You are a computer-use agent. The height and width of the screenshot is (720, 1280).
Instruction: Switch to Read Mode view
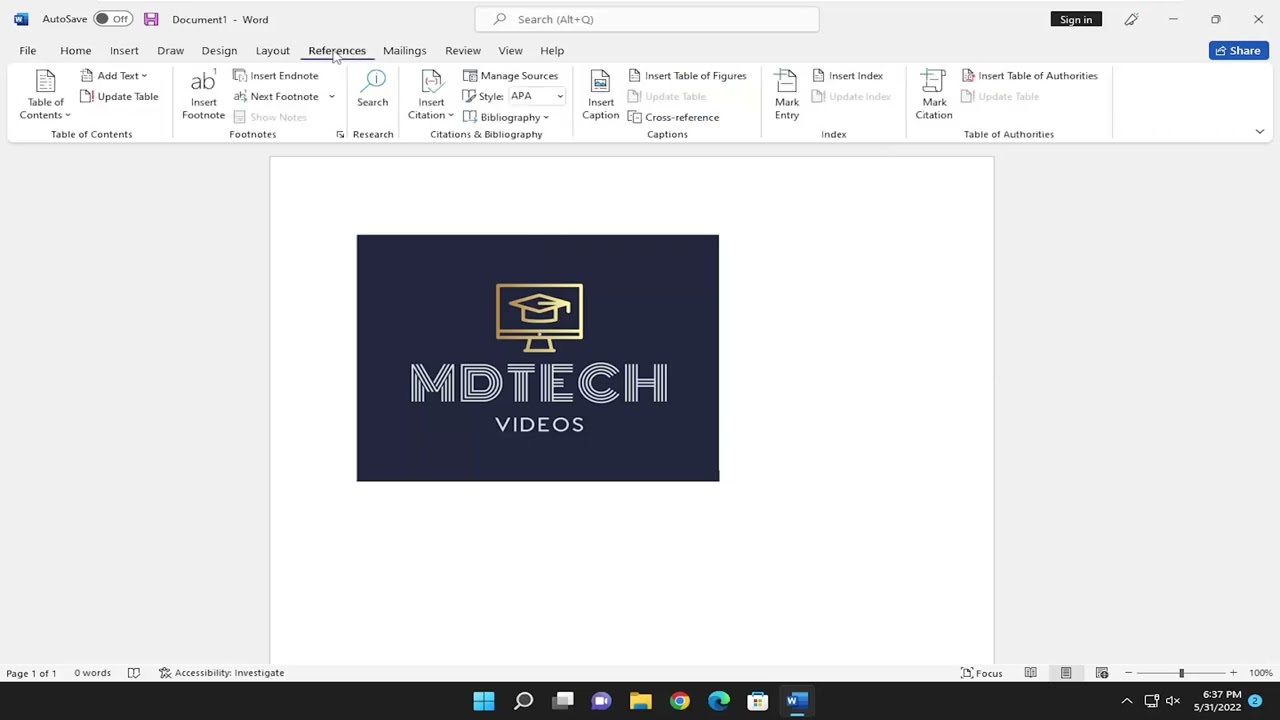pos(1030,673)
